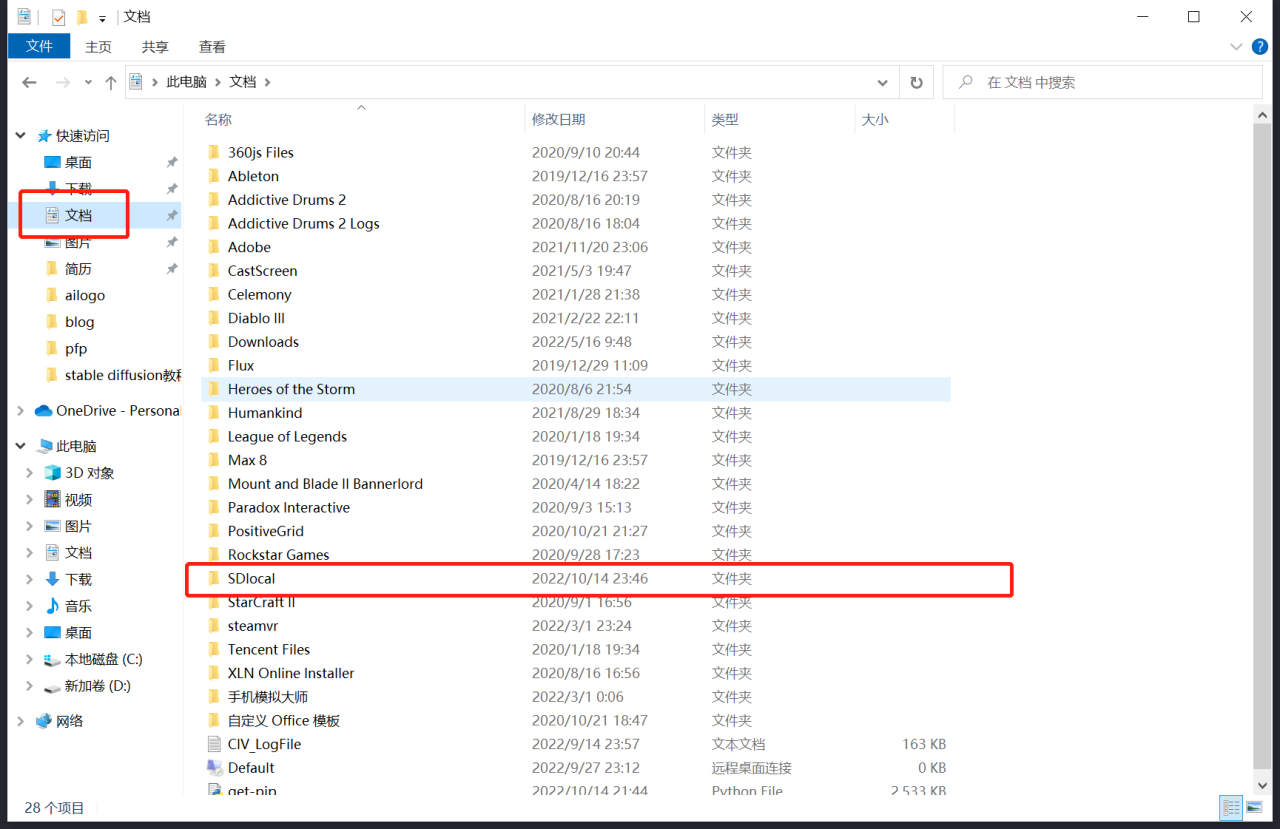Click the Forward navigation arrow
Screen dimensions: 1280x829
point(63,83)
